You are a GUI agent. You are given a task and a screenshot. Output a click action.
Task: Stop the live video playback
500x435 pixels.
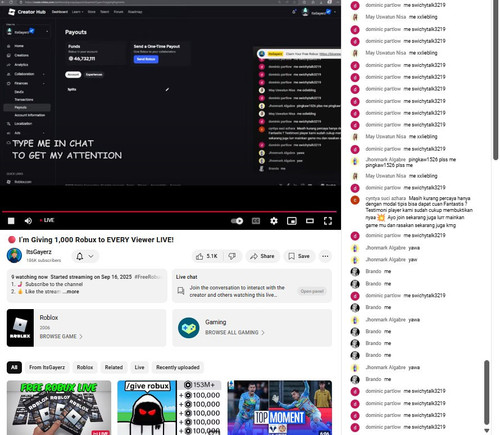[11, 221]
